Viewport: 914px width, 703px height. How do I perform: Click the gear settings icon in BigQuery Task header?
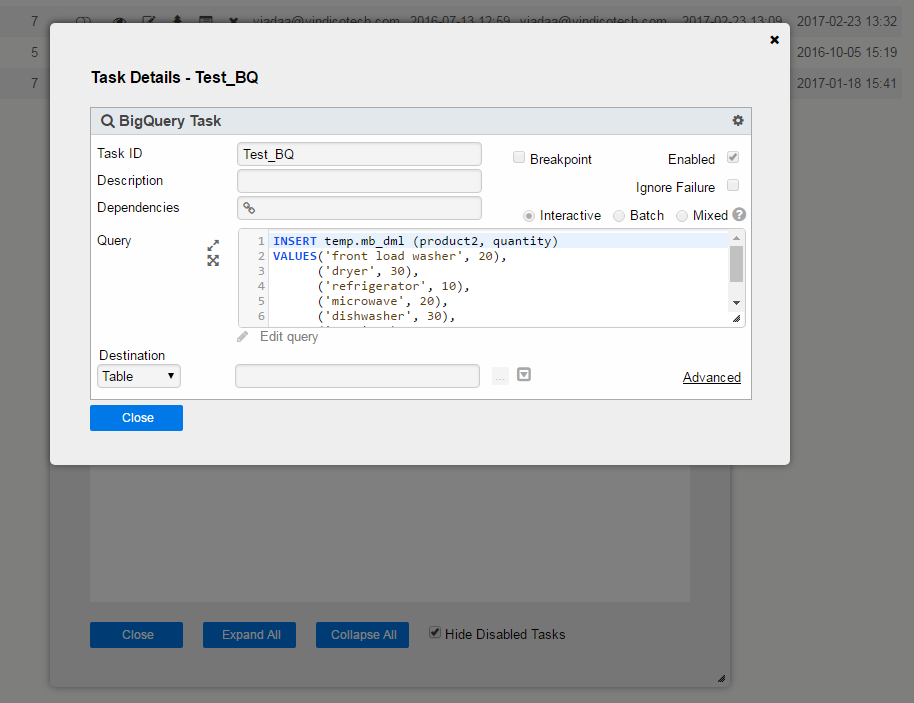pos(738,121)
